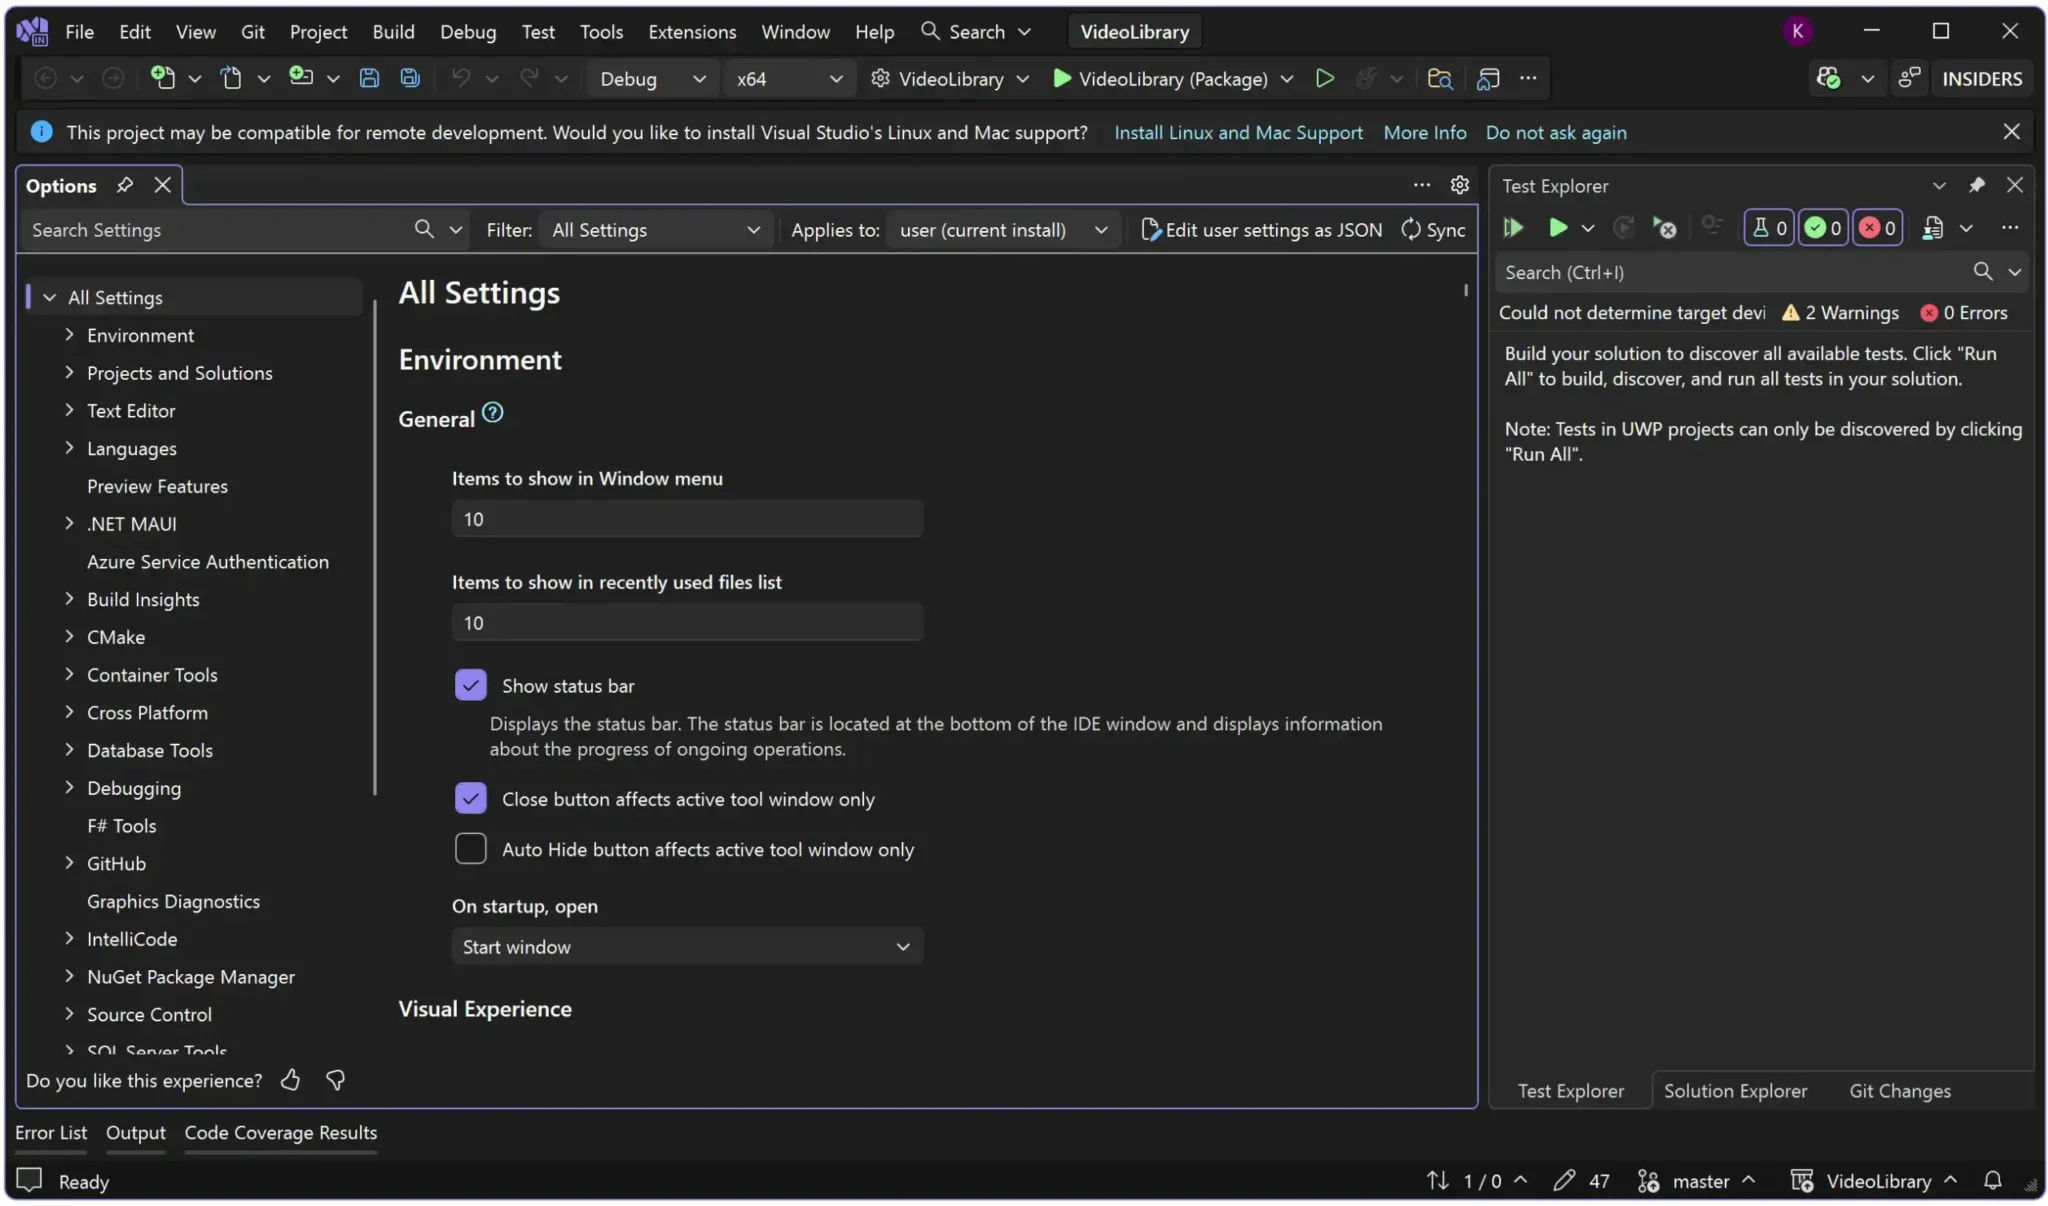Screen dimensions: 2048x1206
Task: Click the Live Share icon beside INSIDERS
Action: tap(1909, 78)
